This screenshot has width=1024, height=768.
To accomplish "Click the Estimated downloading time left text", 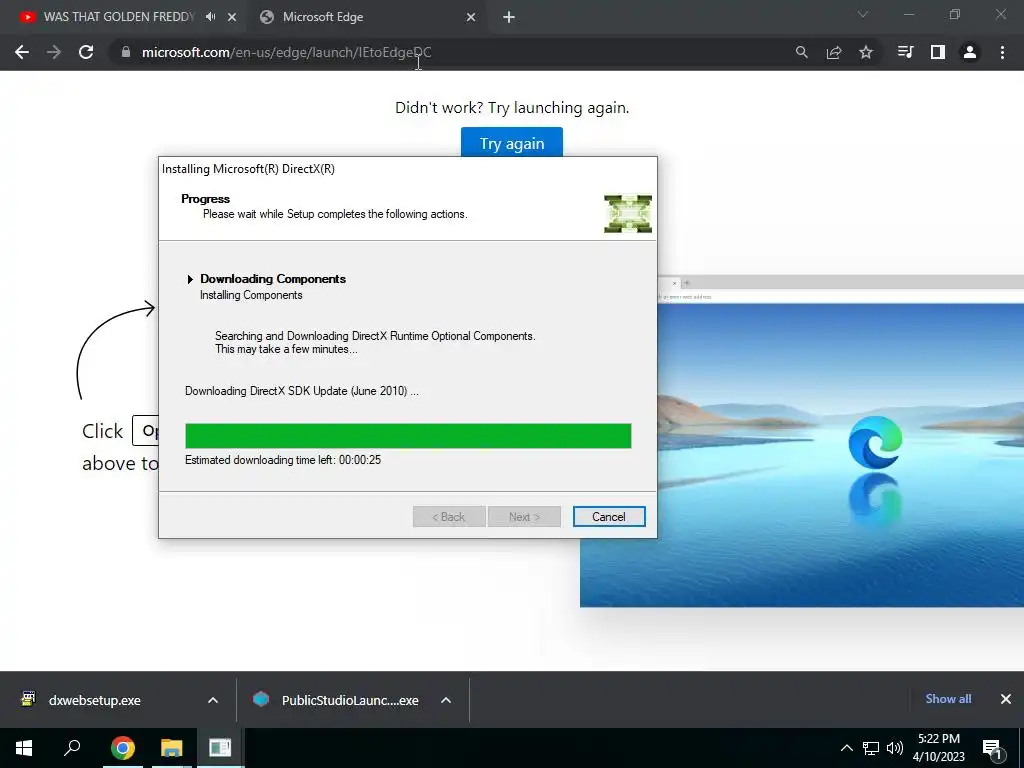I will [x=283, y=460].
